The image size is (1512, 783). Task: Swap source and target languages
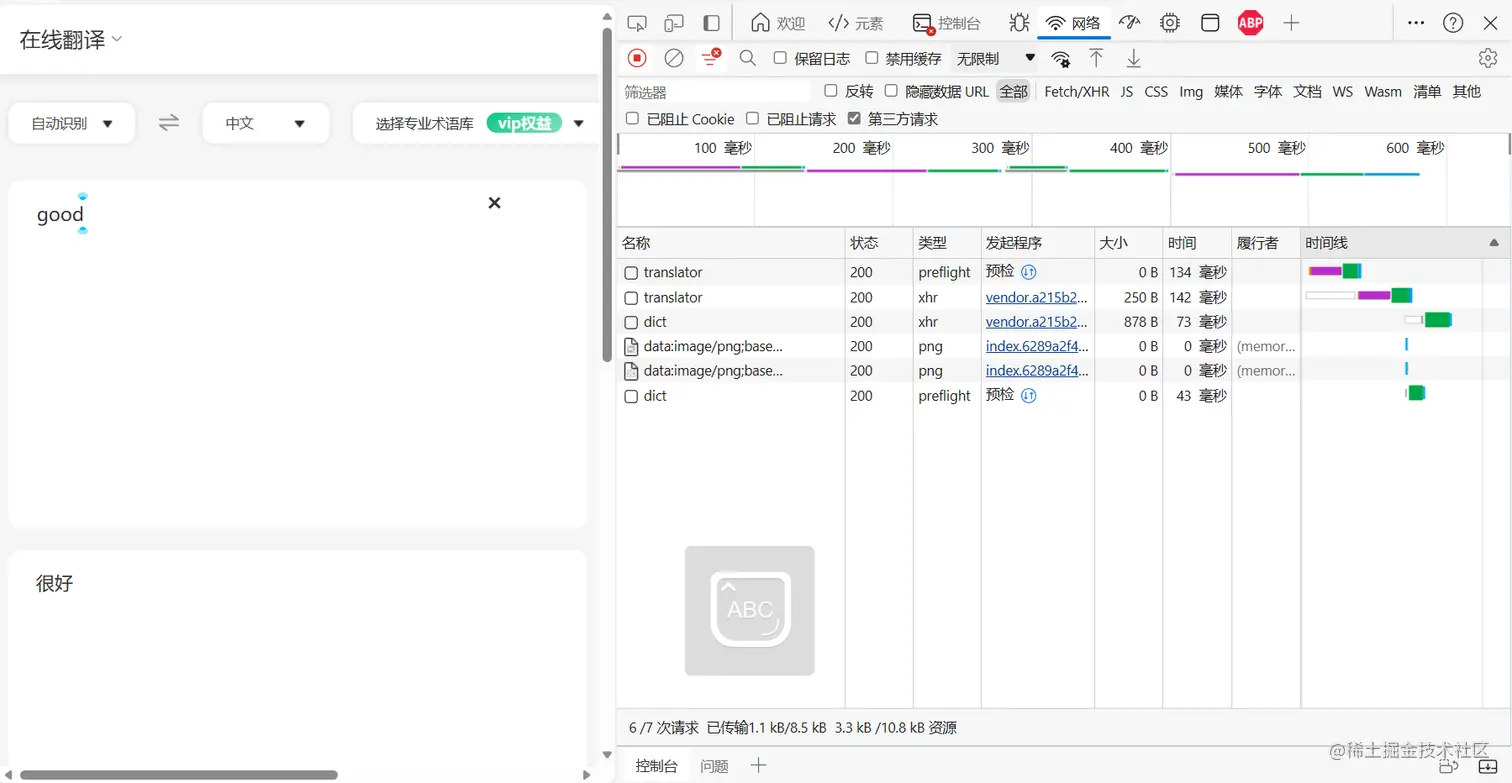pos(169,123)
